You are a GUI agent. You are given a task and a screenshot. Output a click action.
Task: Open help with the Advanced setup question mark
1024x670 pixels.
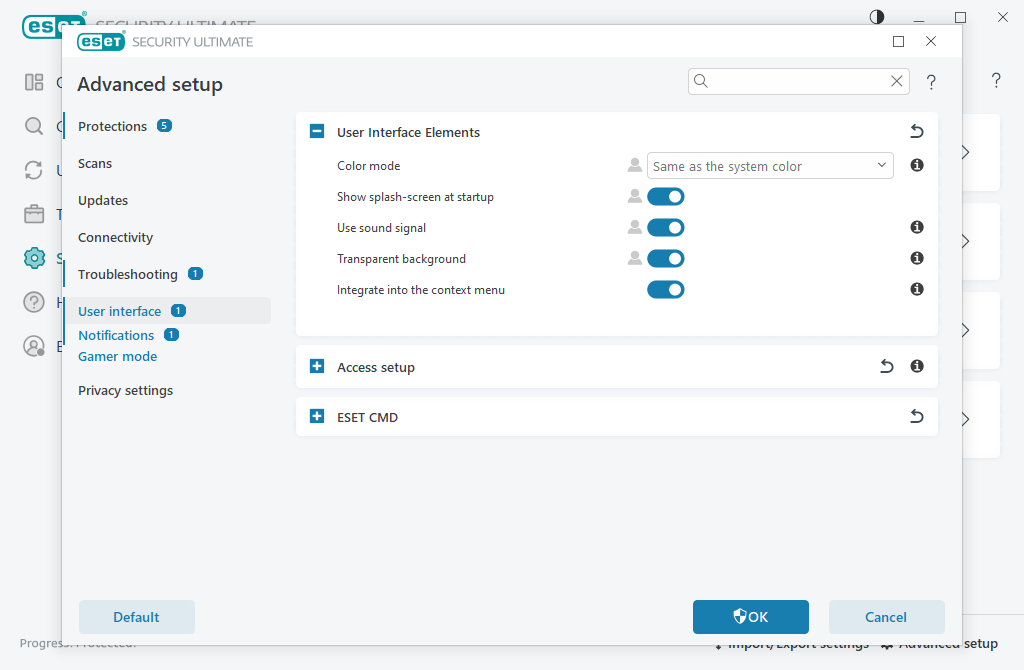931,82
